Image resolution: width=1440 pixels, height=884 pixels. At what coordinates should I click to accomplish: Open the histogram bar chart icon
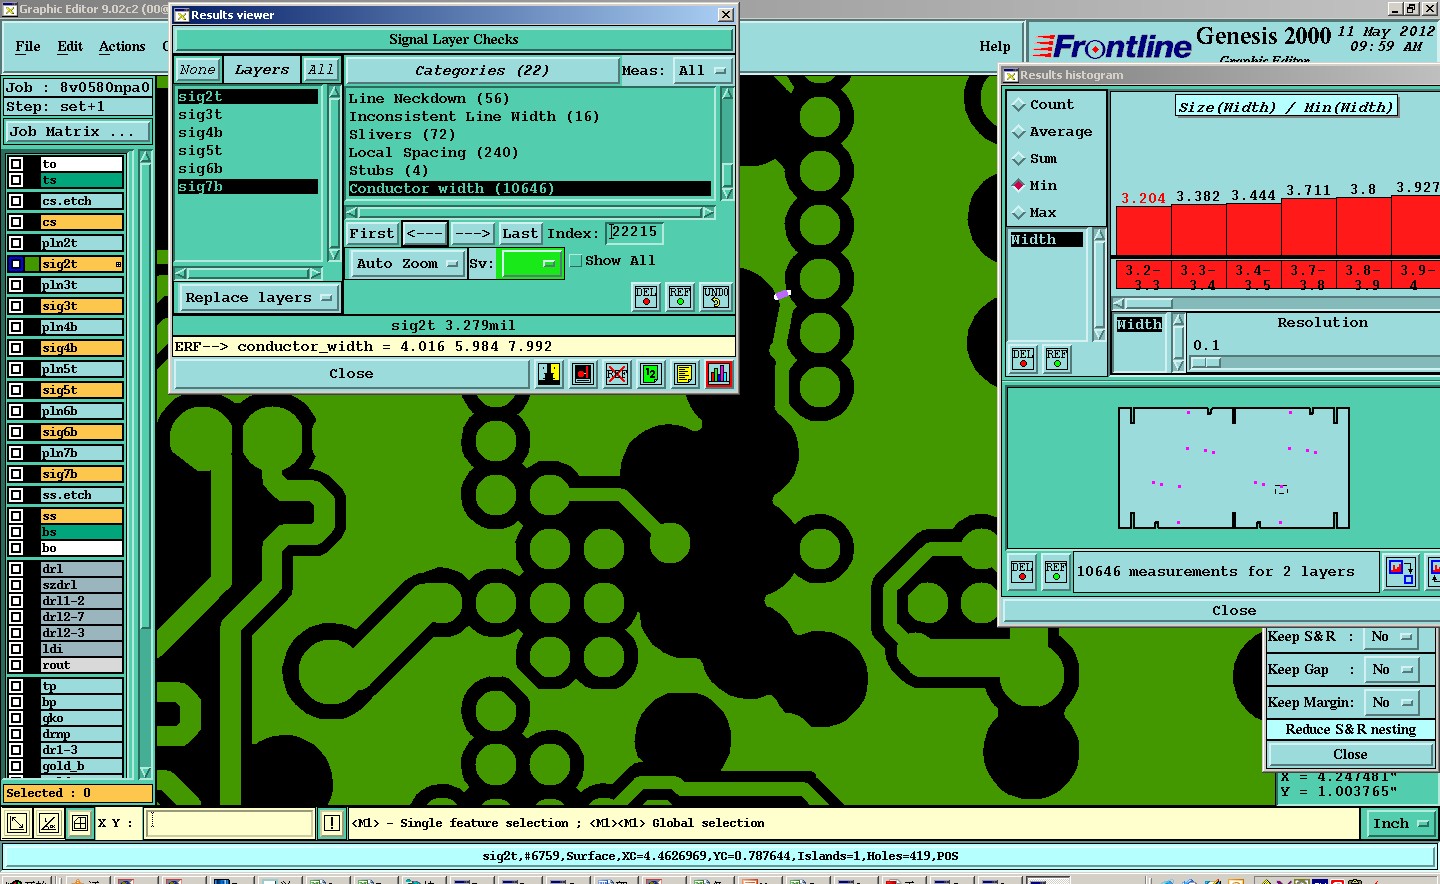click(x=719, y=374)
